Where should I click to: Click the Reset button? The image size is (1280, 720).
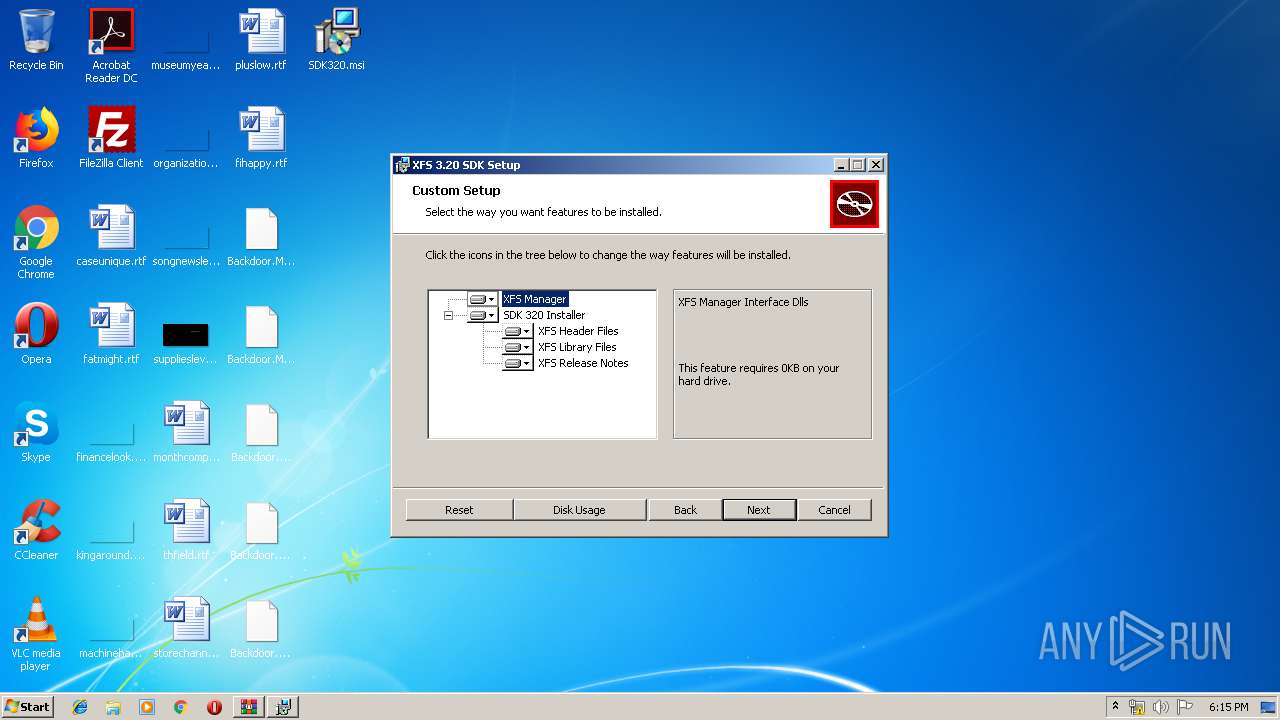459,510
